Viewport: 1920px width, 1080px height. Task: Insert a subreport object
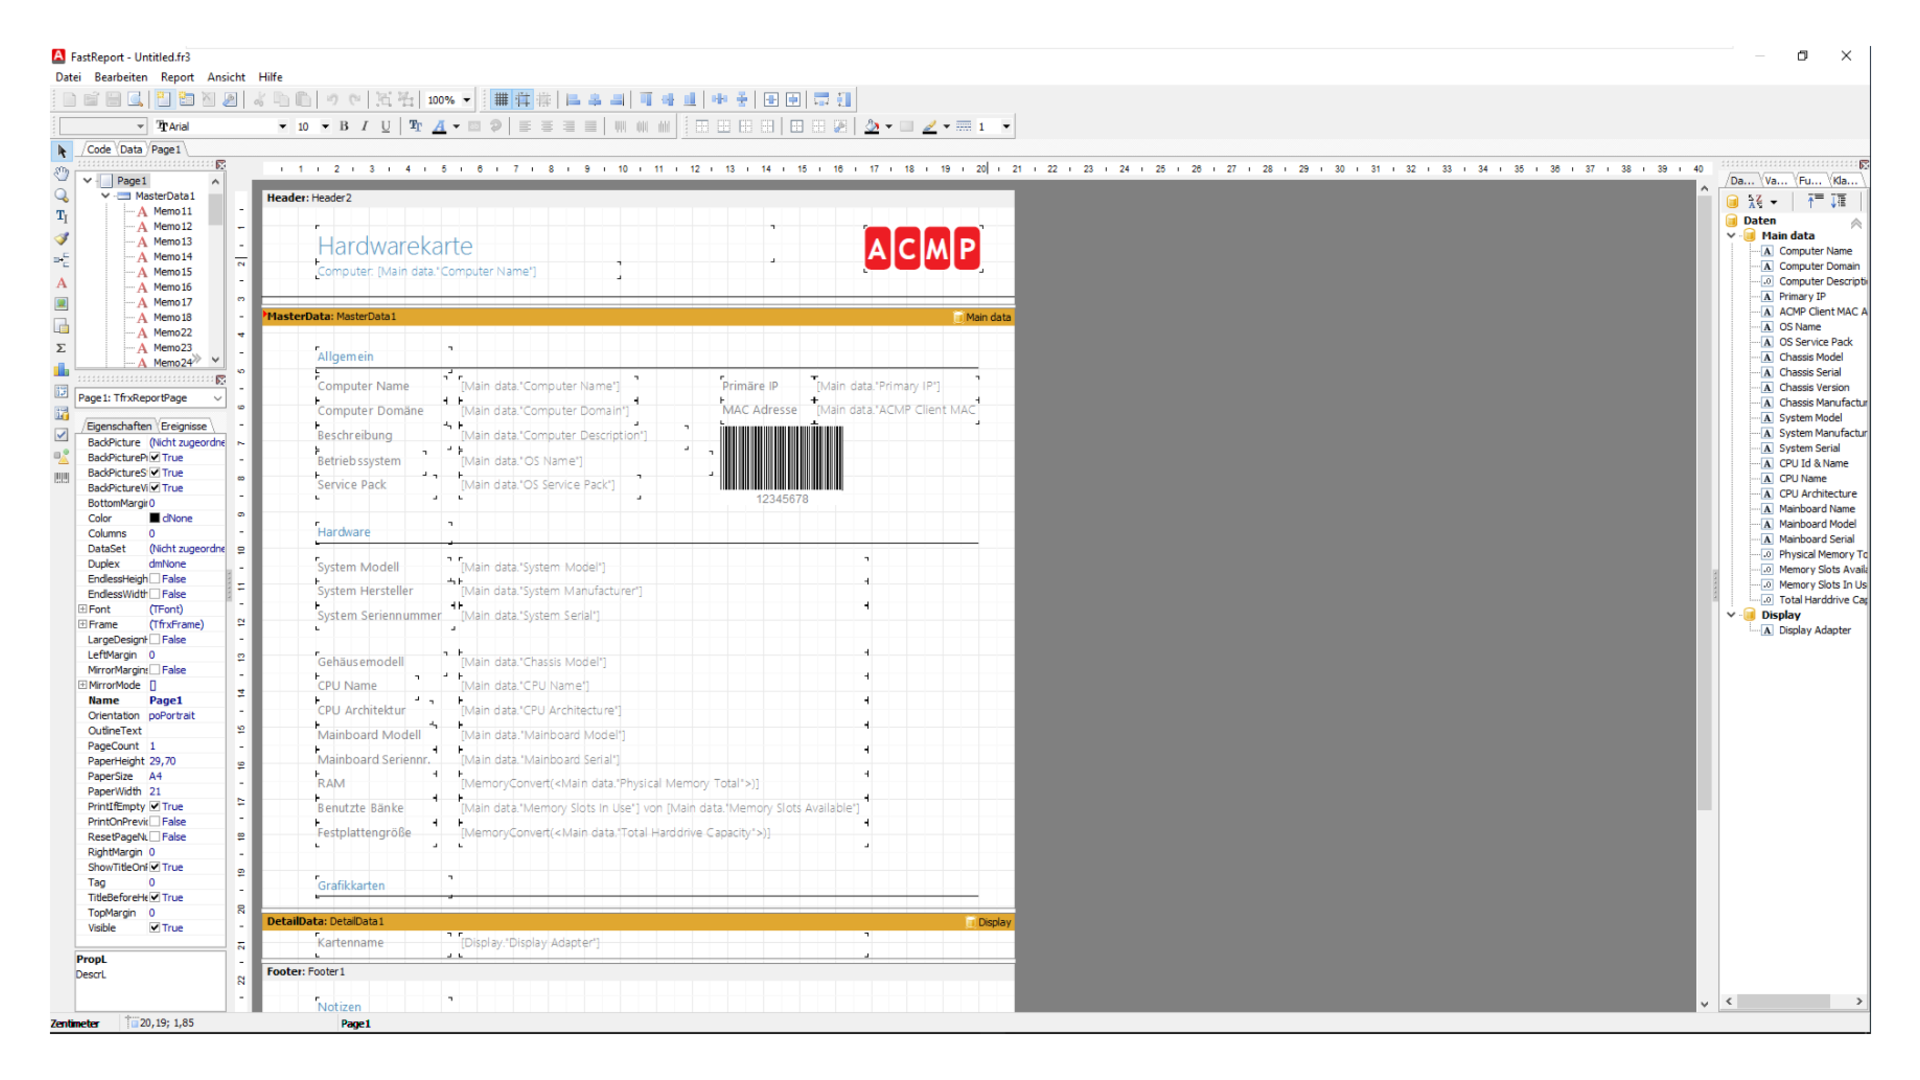point(62,326)
